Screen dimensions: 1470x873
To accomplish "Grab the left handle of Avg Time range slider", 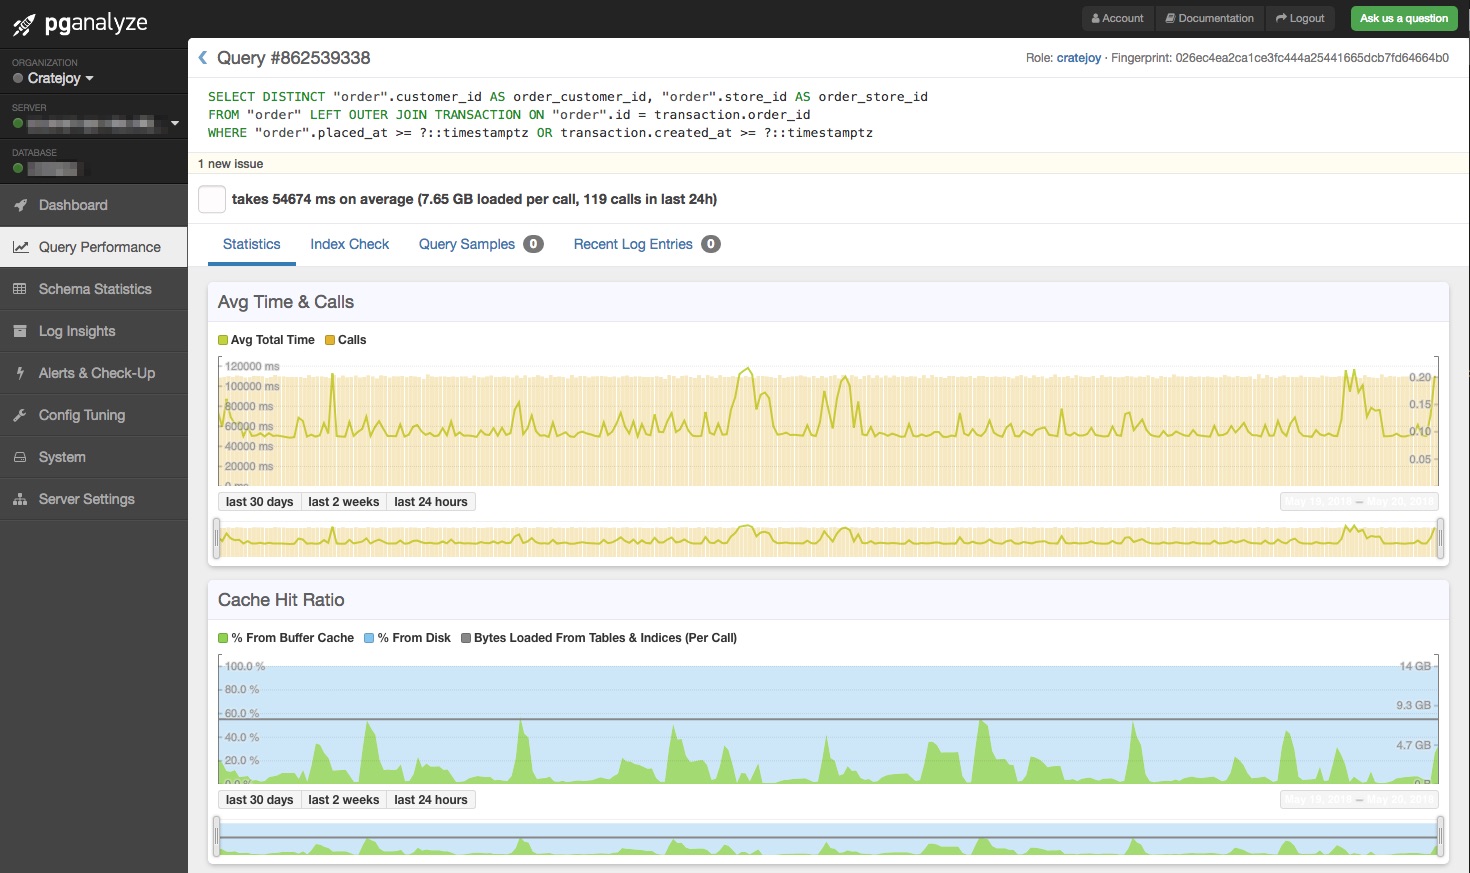I will pyautogui.click(x=217, y=539).
